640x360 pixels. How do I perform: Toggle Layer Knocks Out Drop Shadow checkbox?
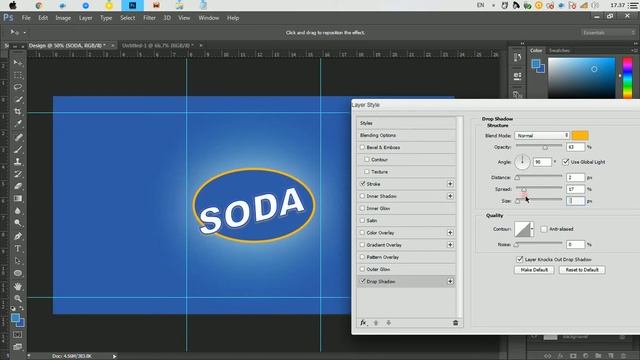tap(520, 259)
